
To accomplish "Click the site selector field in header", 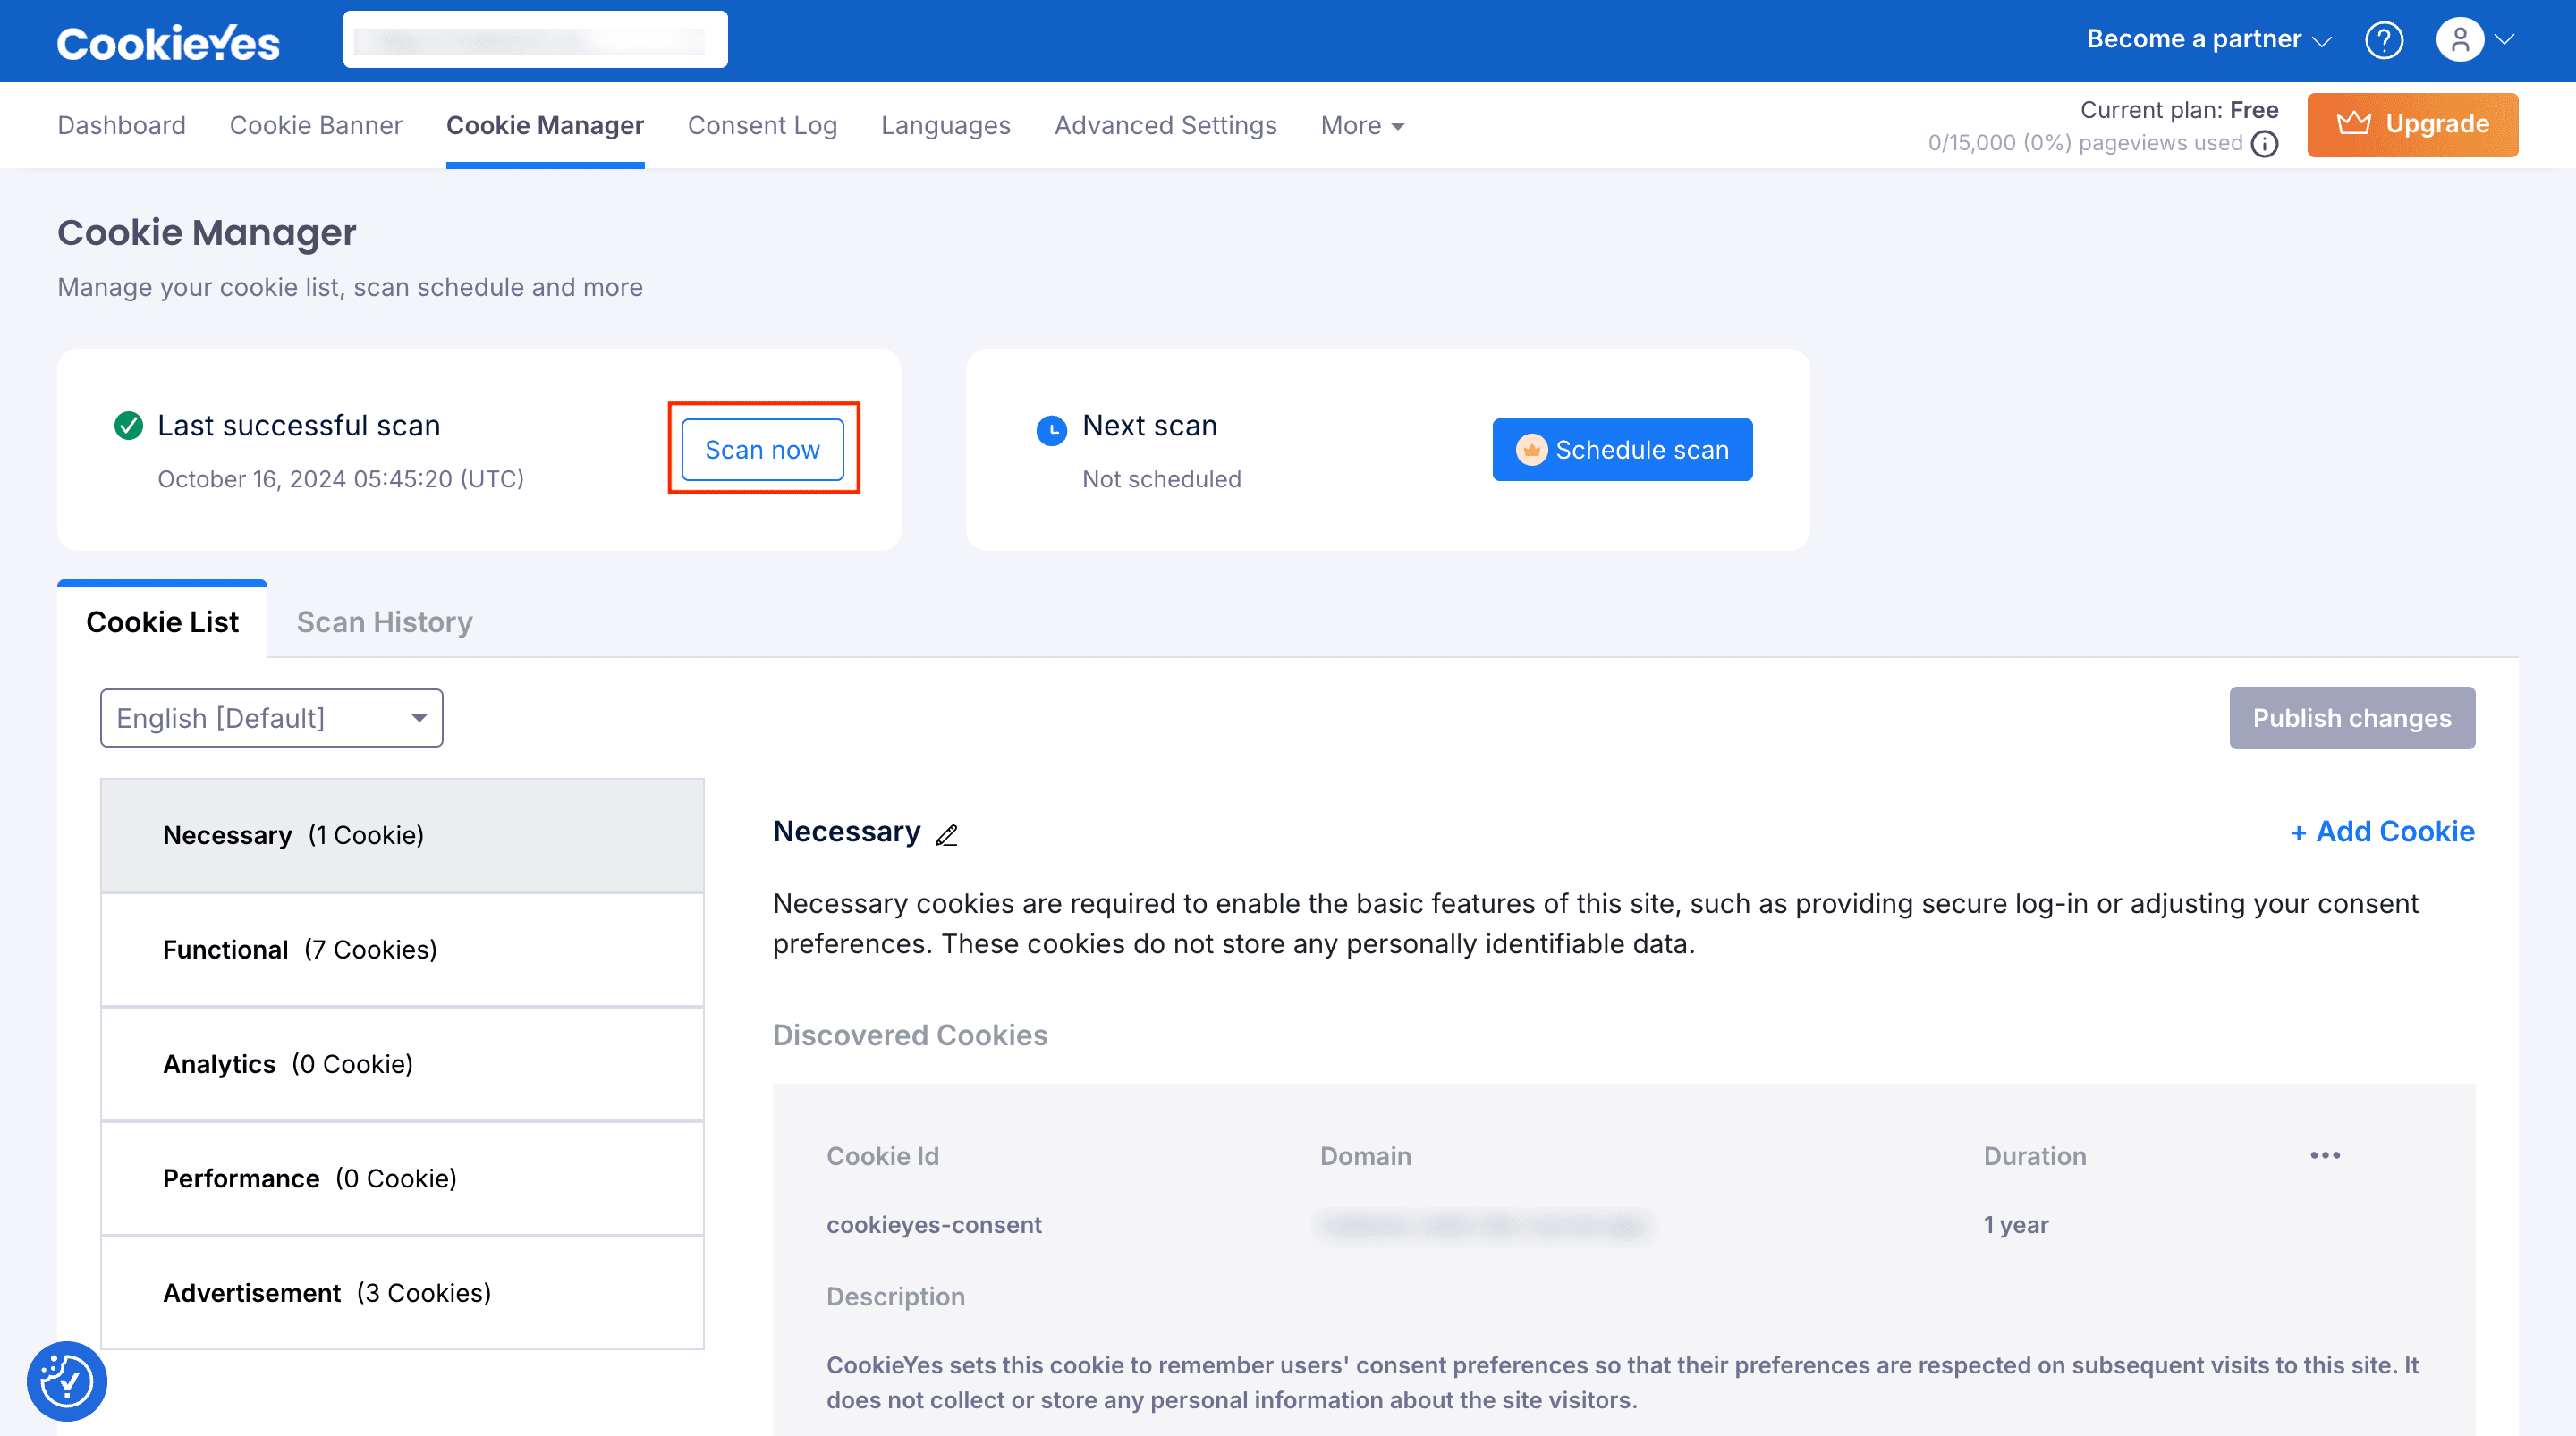I will click(x=535, y=40).
